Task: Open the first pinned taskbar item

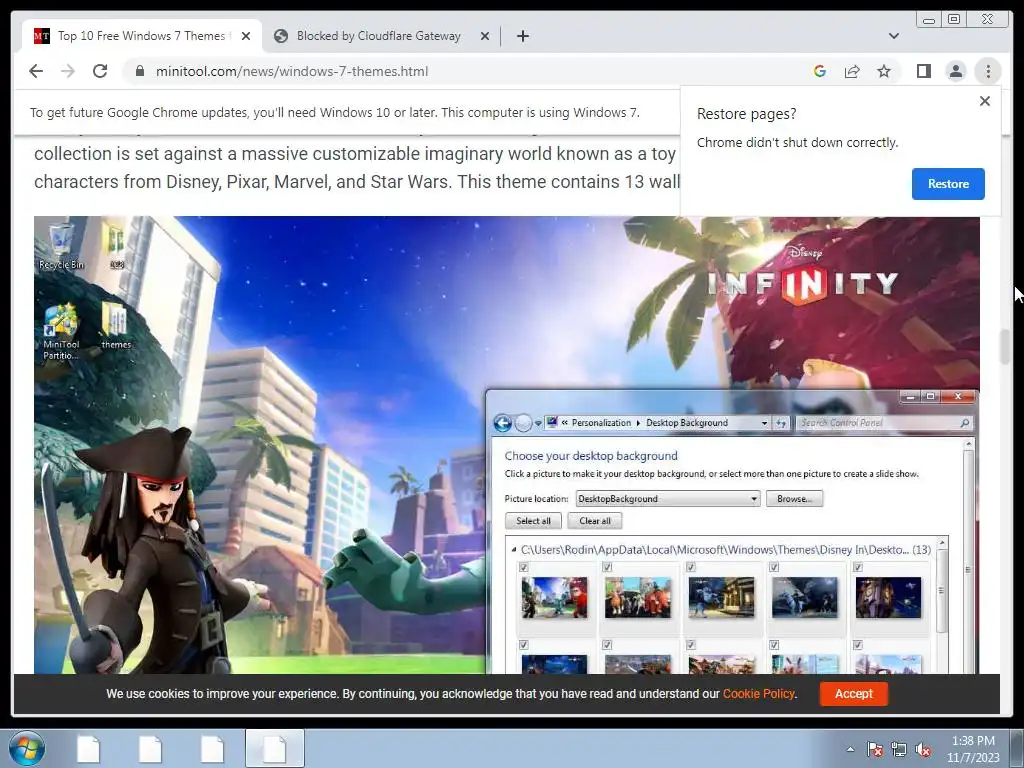Action: [88, 748]
